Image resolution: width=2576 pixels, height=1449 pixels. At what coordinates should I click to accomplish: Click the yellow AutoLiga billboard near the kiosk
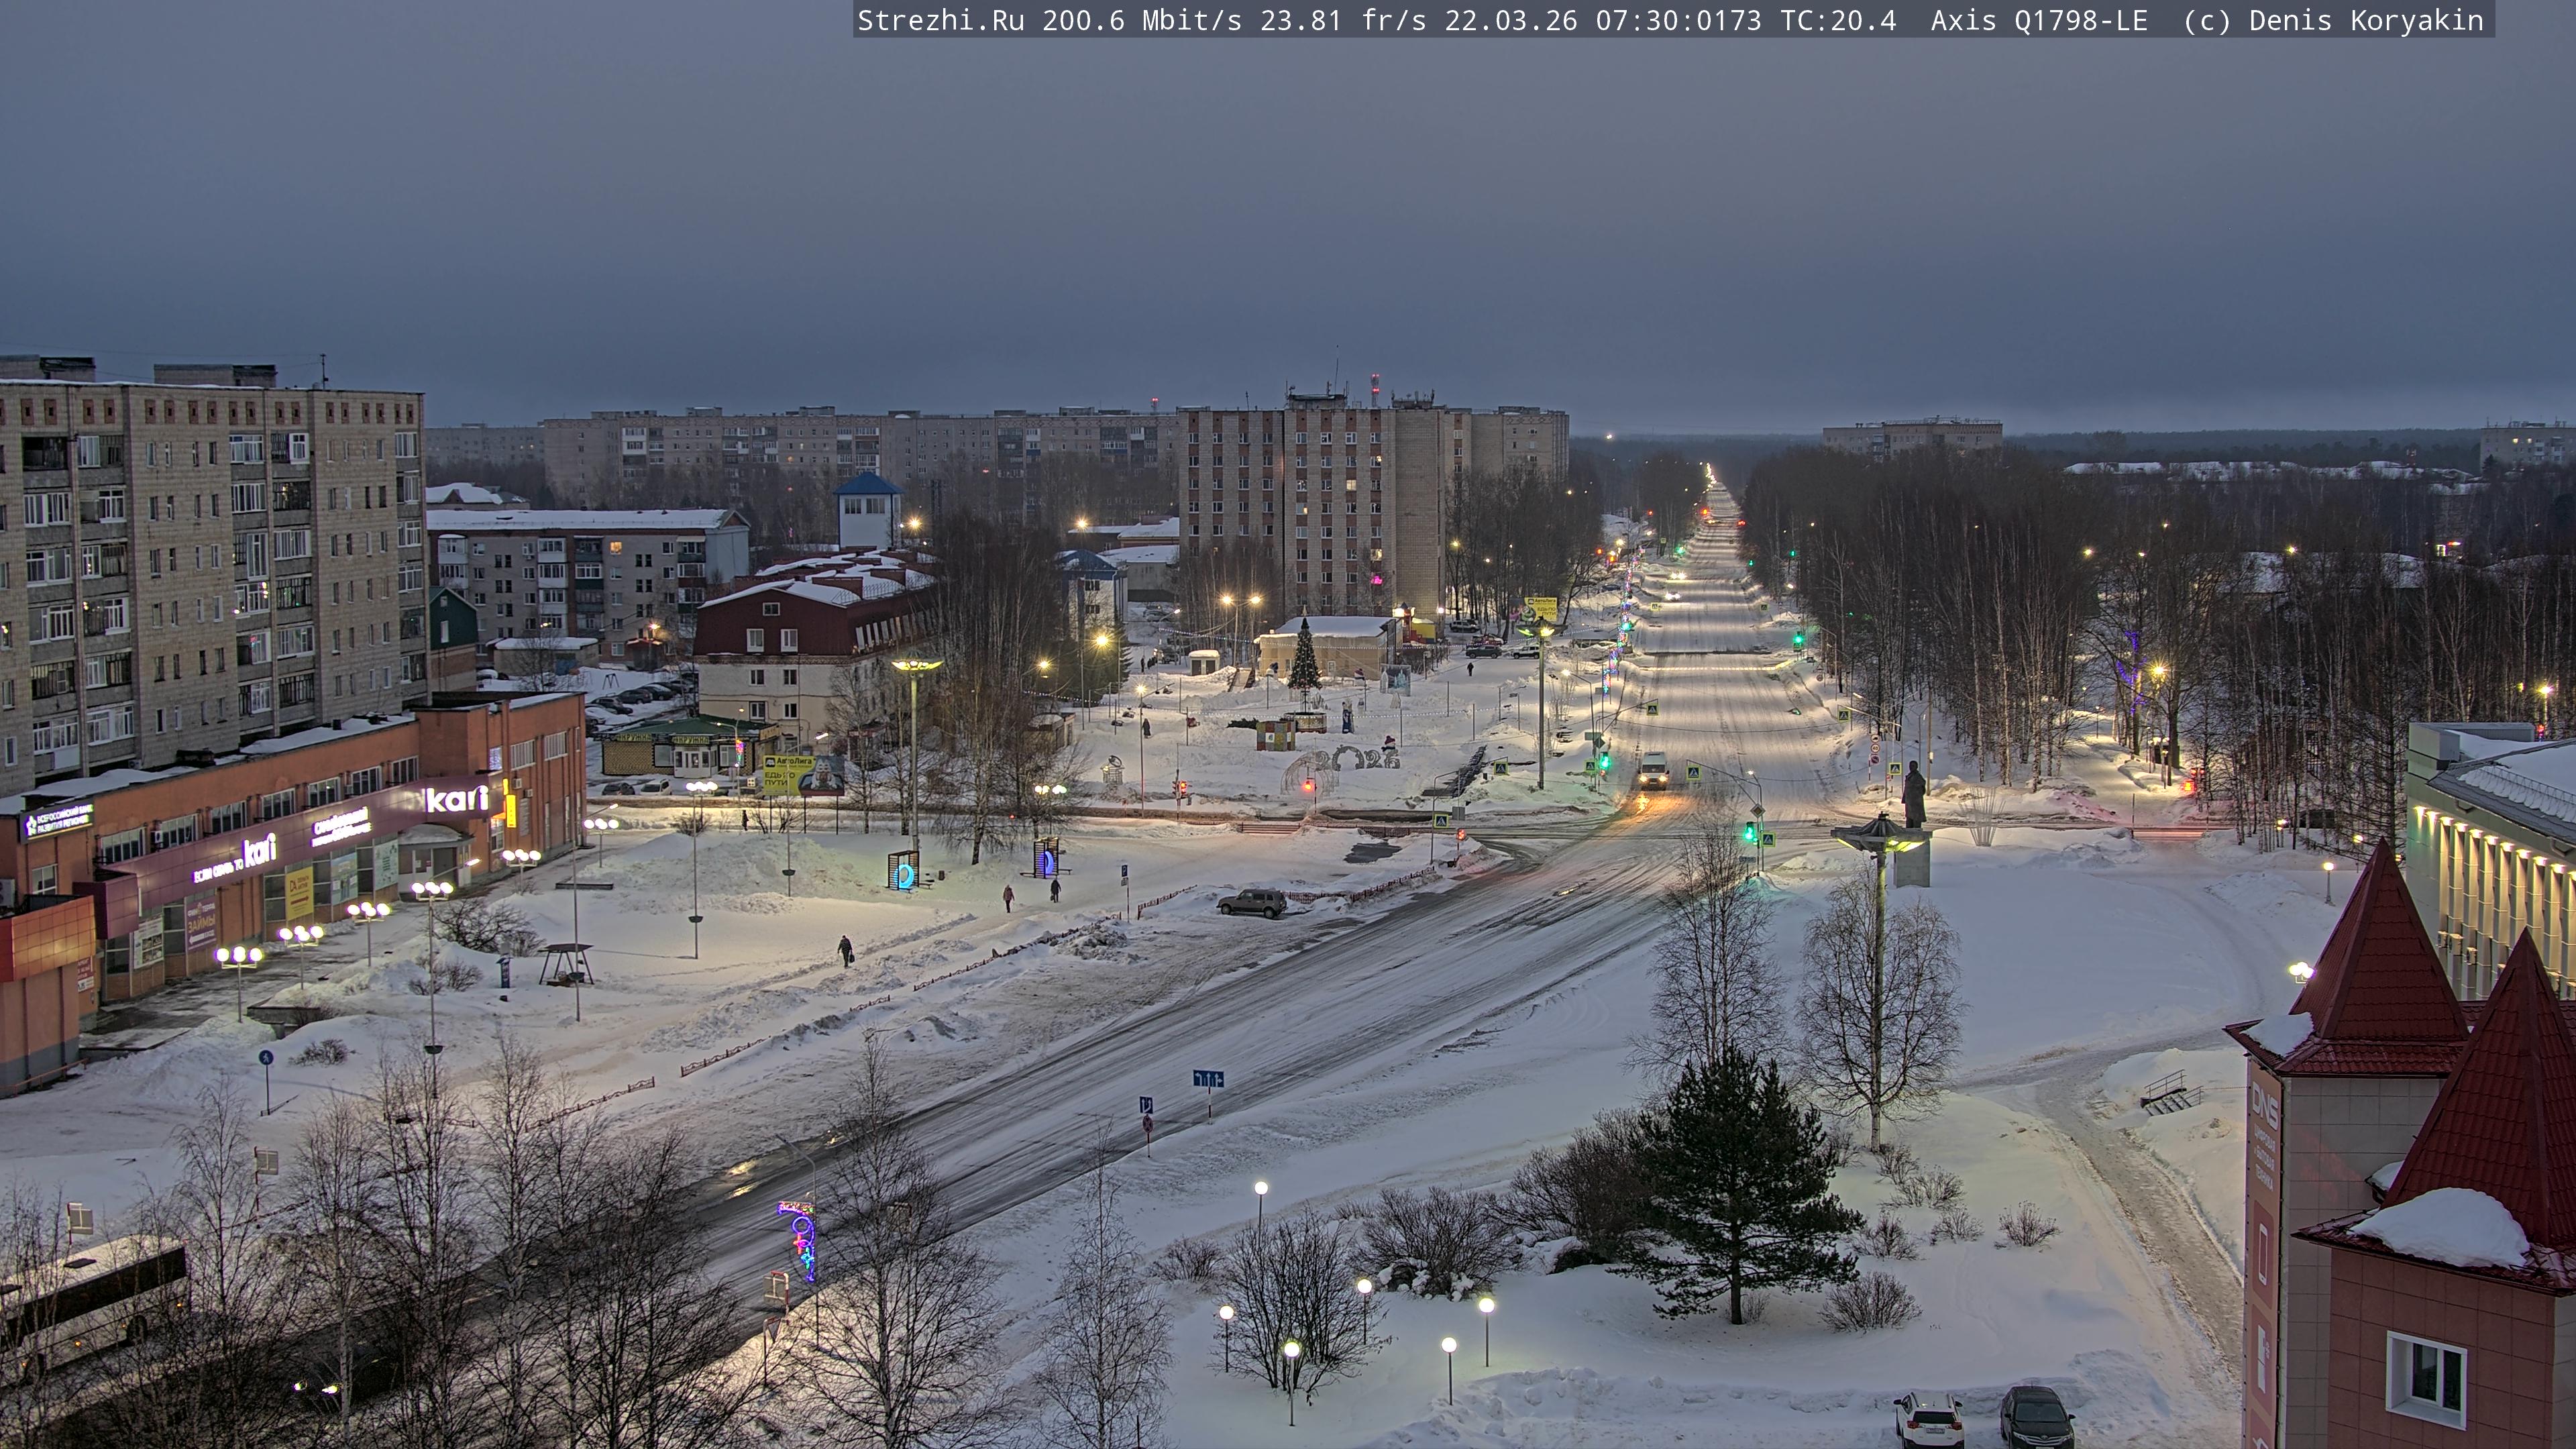tap(788, 773)
